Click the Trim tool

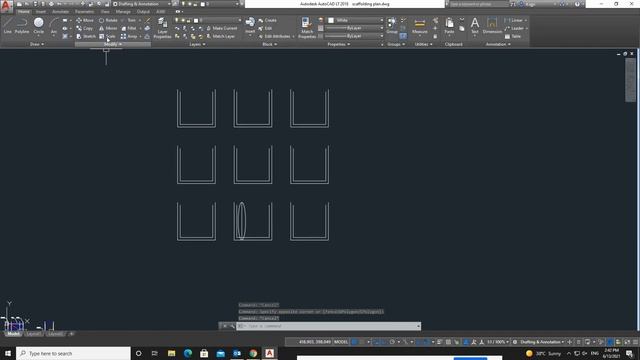tap(129, 20)
